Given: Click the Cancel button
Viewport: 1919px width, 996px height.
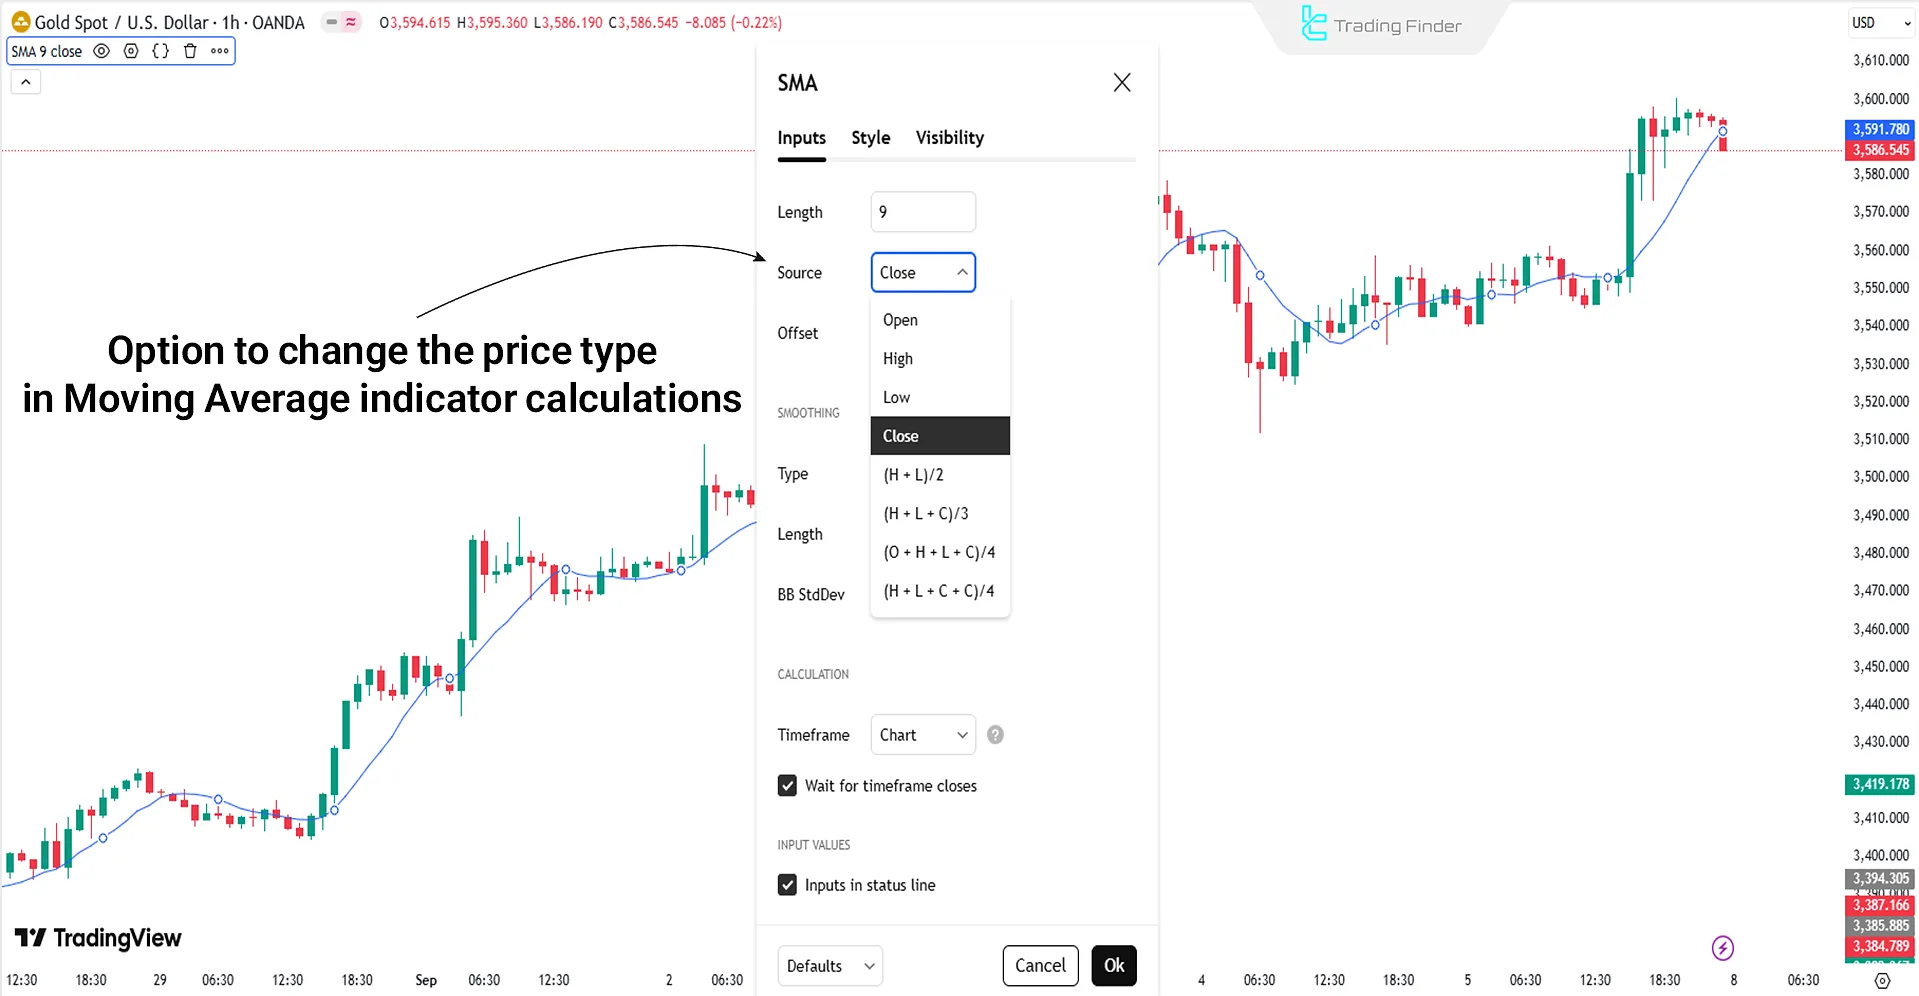Looking at the screenshot, I should click(x=1040, y=966).
